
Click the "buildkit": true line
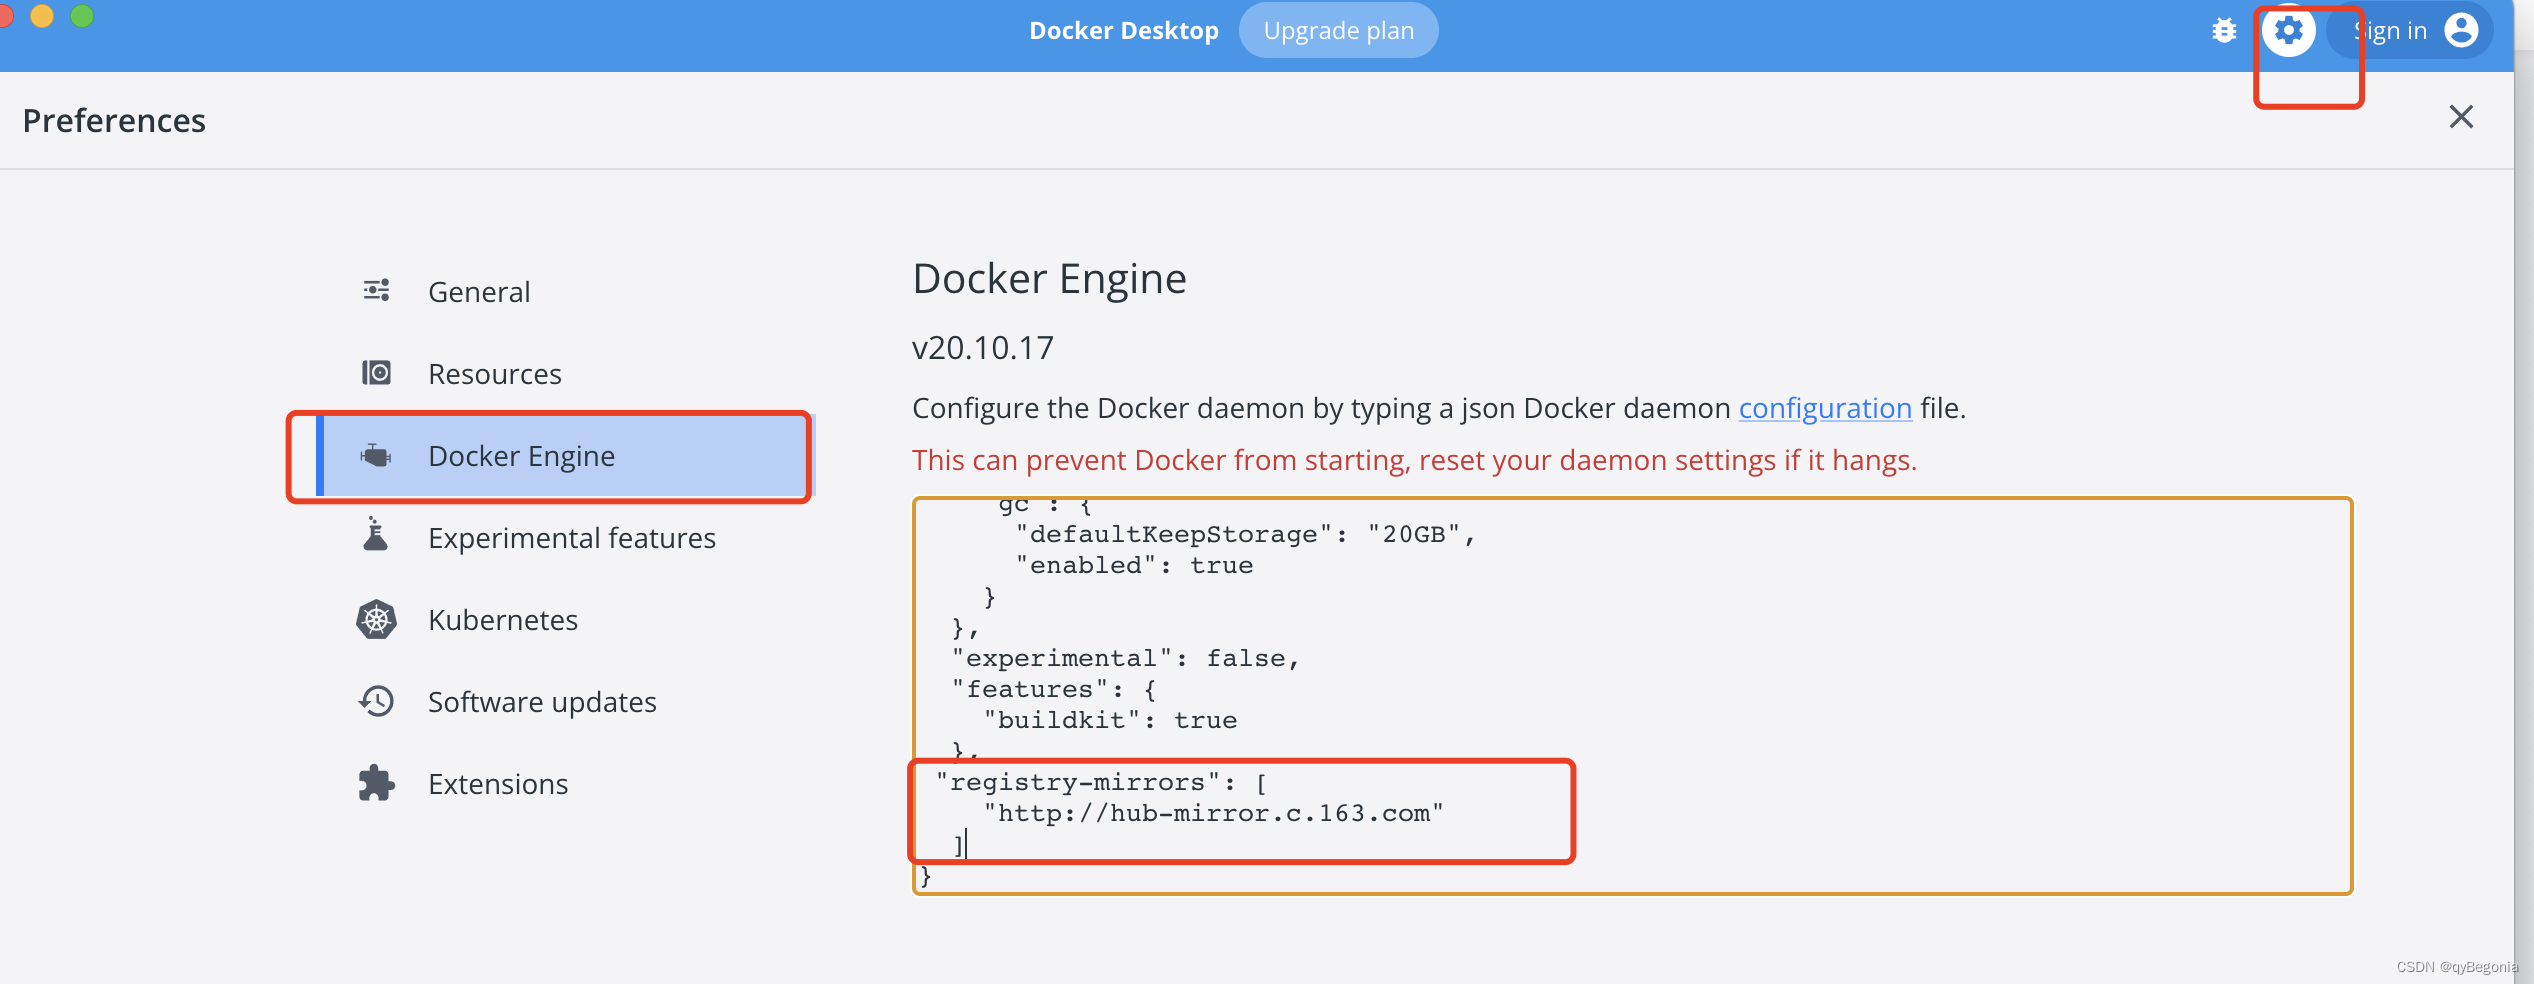[1110, 720]
